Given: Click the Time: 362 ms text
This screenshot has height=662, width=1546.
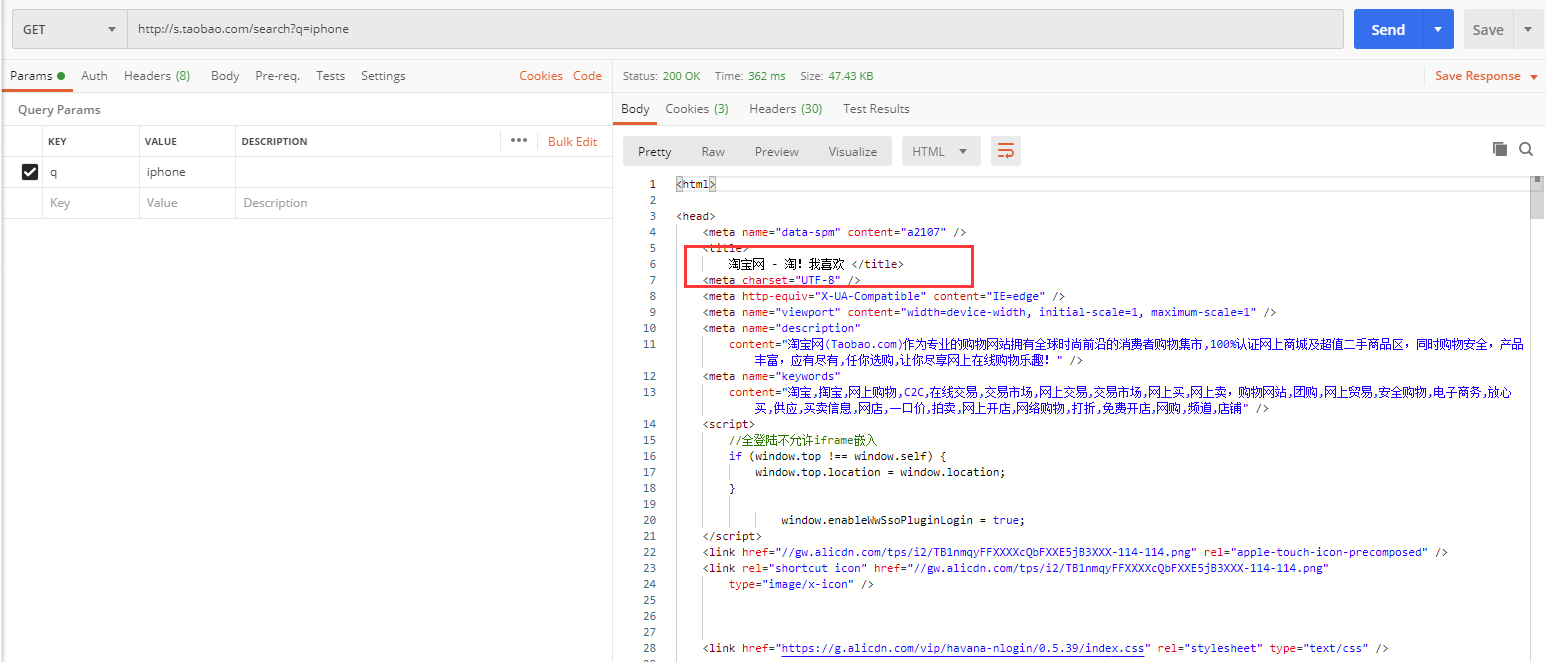Looking at the screenshot, I should (x=750, y=76).
